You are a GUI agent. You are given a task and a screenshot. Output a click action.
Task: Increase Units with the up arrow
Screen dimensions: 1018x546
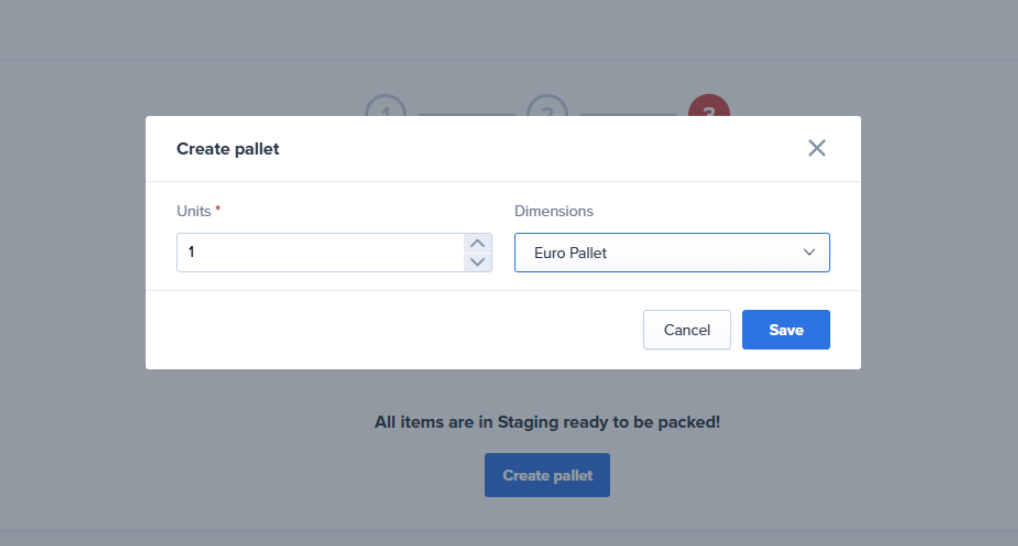coord(478,243)
